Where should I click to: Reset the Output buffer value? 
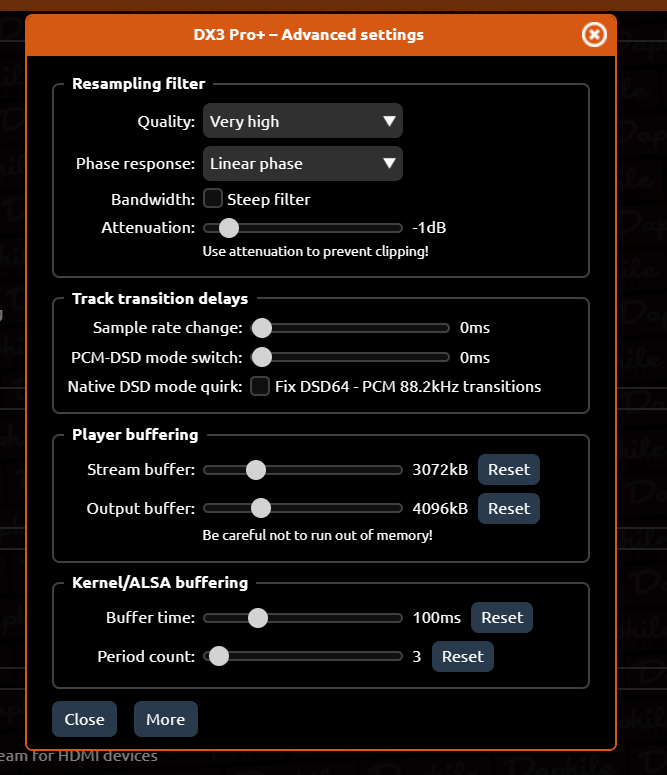509,508
